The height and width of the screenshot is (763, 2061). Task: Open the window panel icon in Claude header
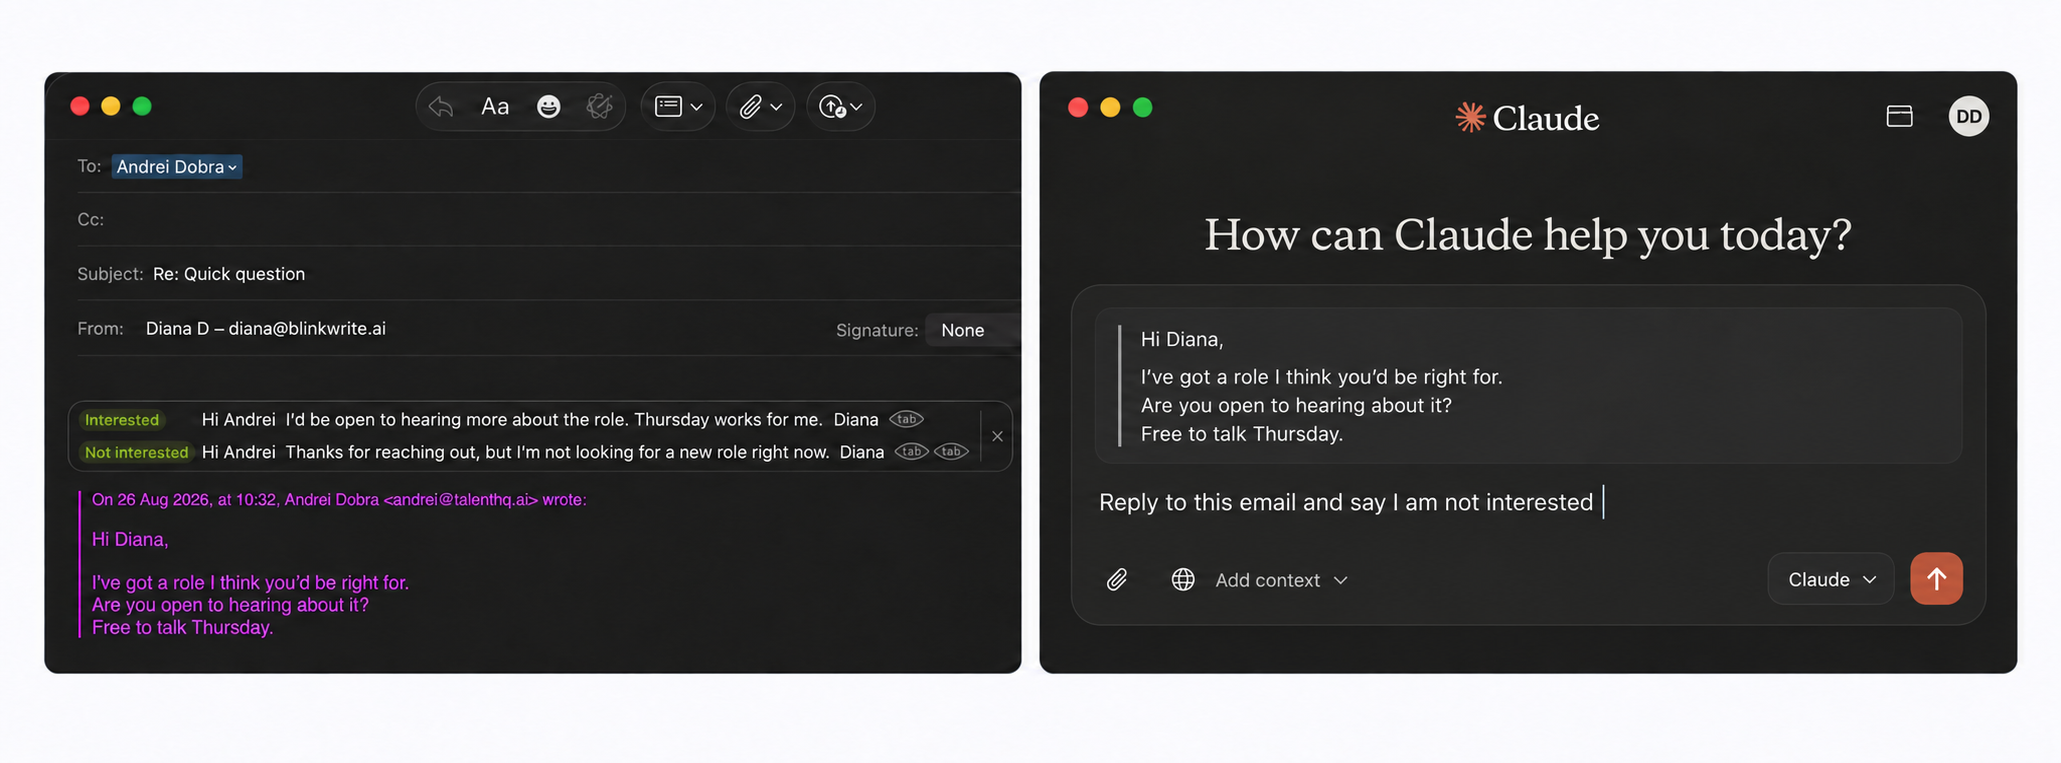[x=1899, y=116]
